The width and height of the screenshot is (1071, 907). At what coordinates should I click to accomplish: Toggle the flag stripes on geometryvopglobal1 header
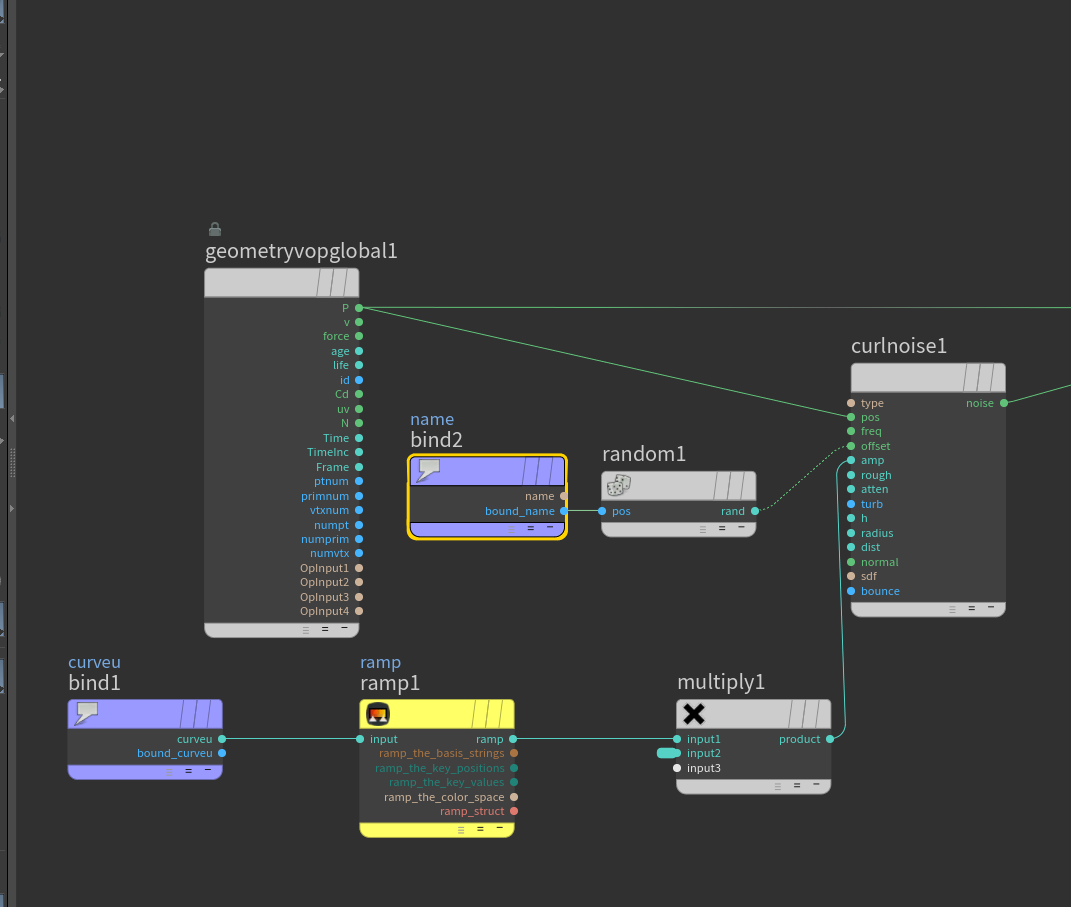336,282
